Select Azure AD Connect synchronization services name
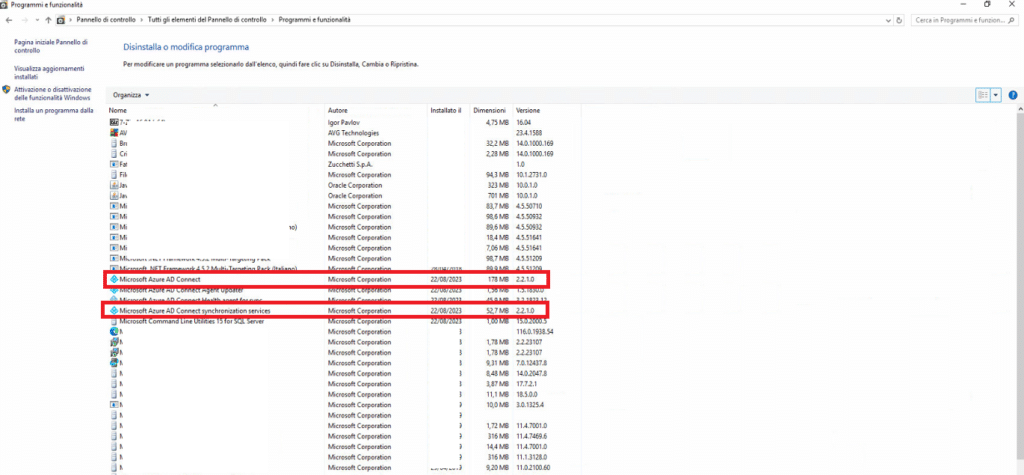Image resolution: width=1024 pixels, height=475 pixels. click(x=195, y=310)
